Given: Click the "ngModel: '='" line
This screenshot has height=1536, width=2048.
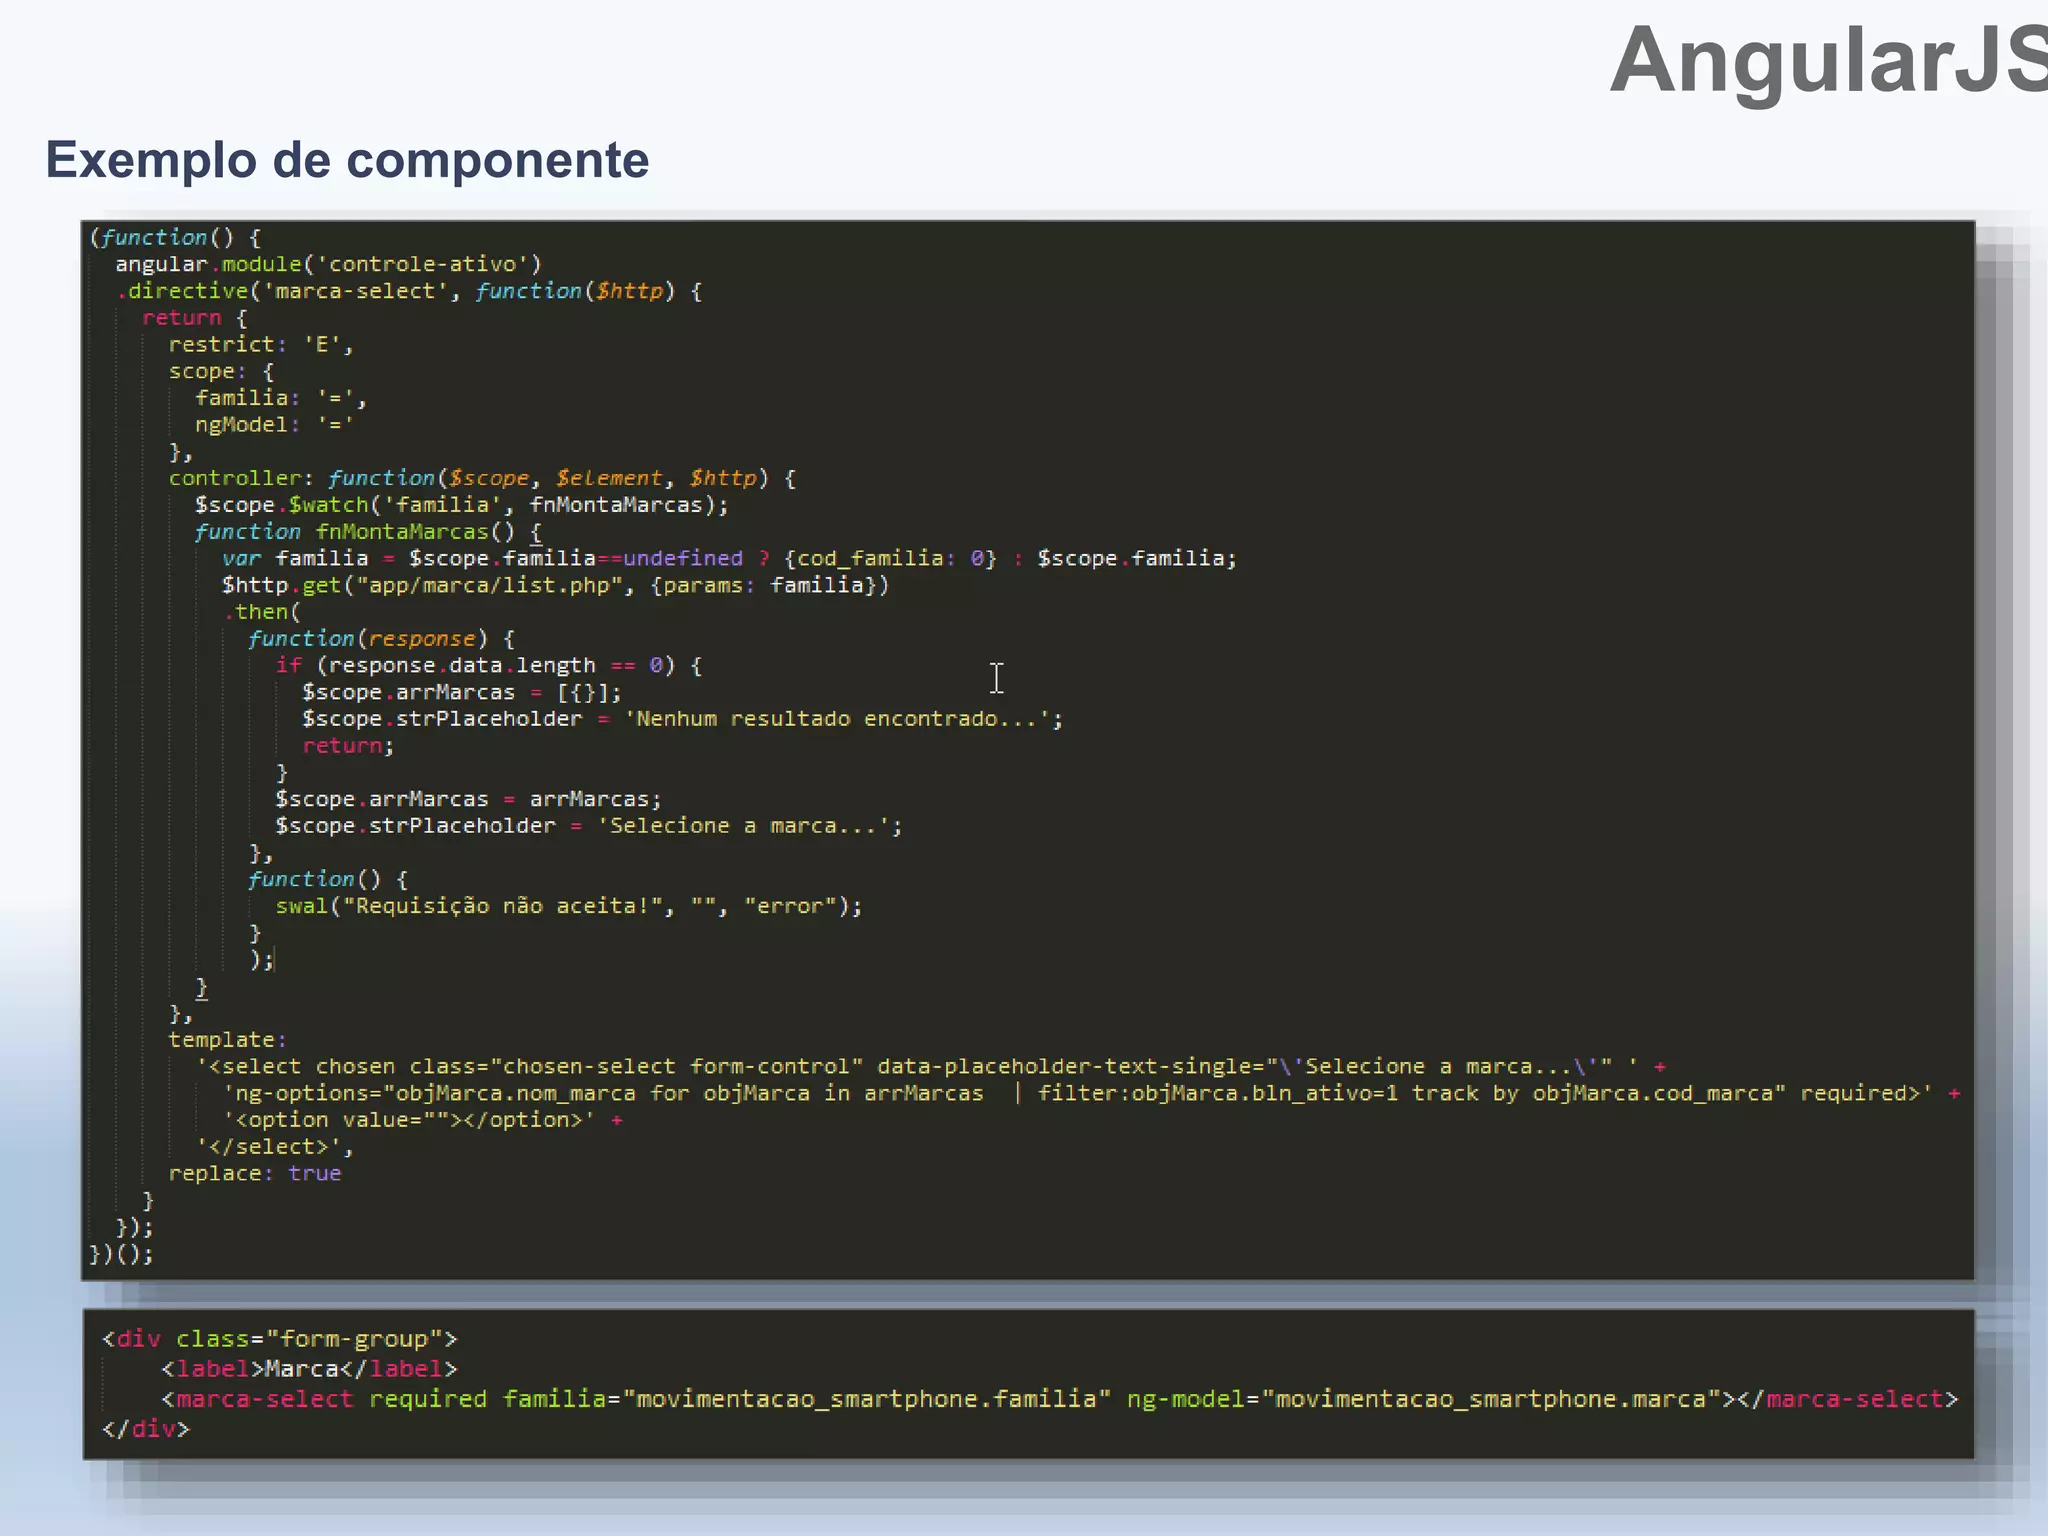Looking at the screenshot, I should 274,425.
